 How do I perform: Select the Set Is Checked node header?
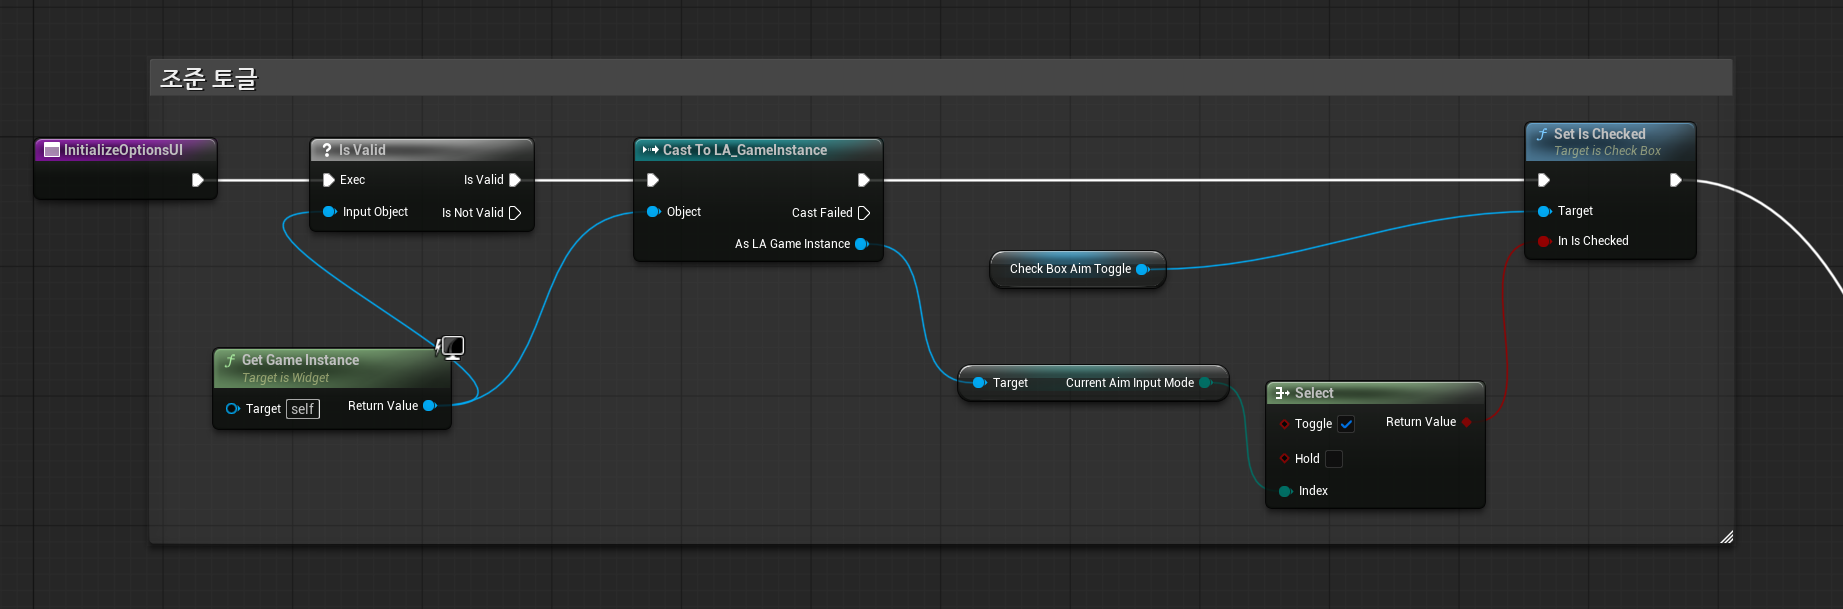pos(1610,141)
